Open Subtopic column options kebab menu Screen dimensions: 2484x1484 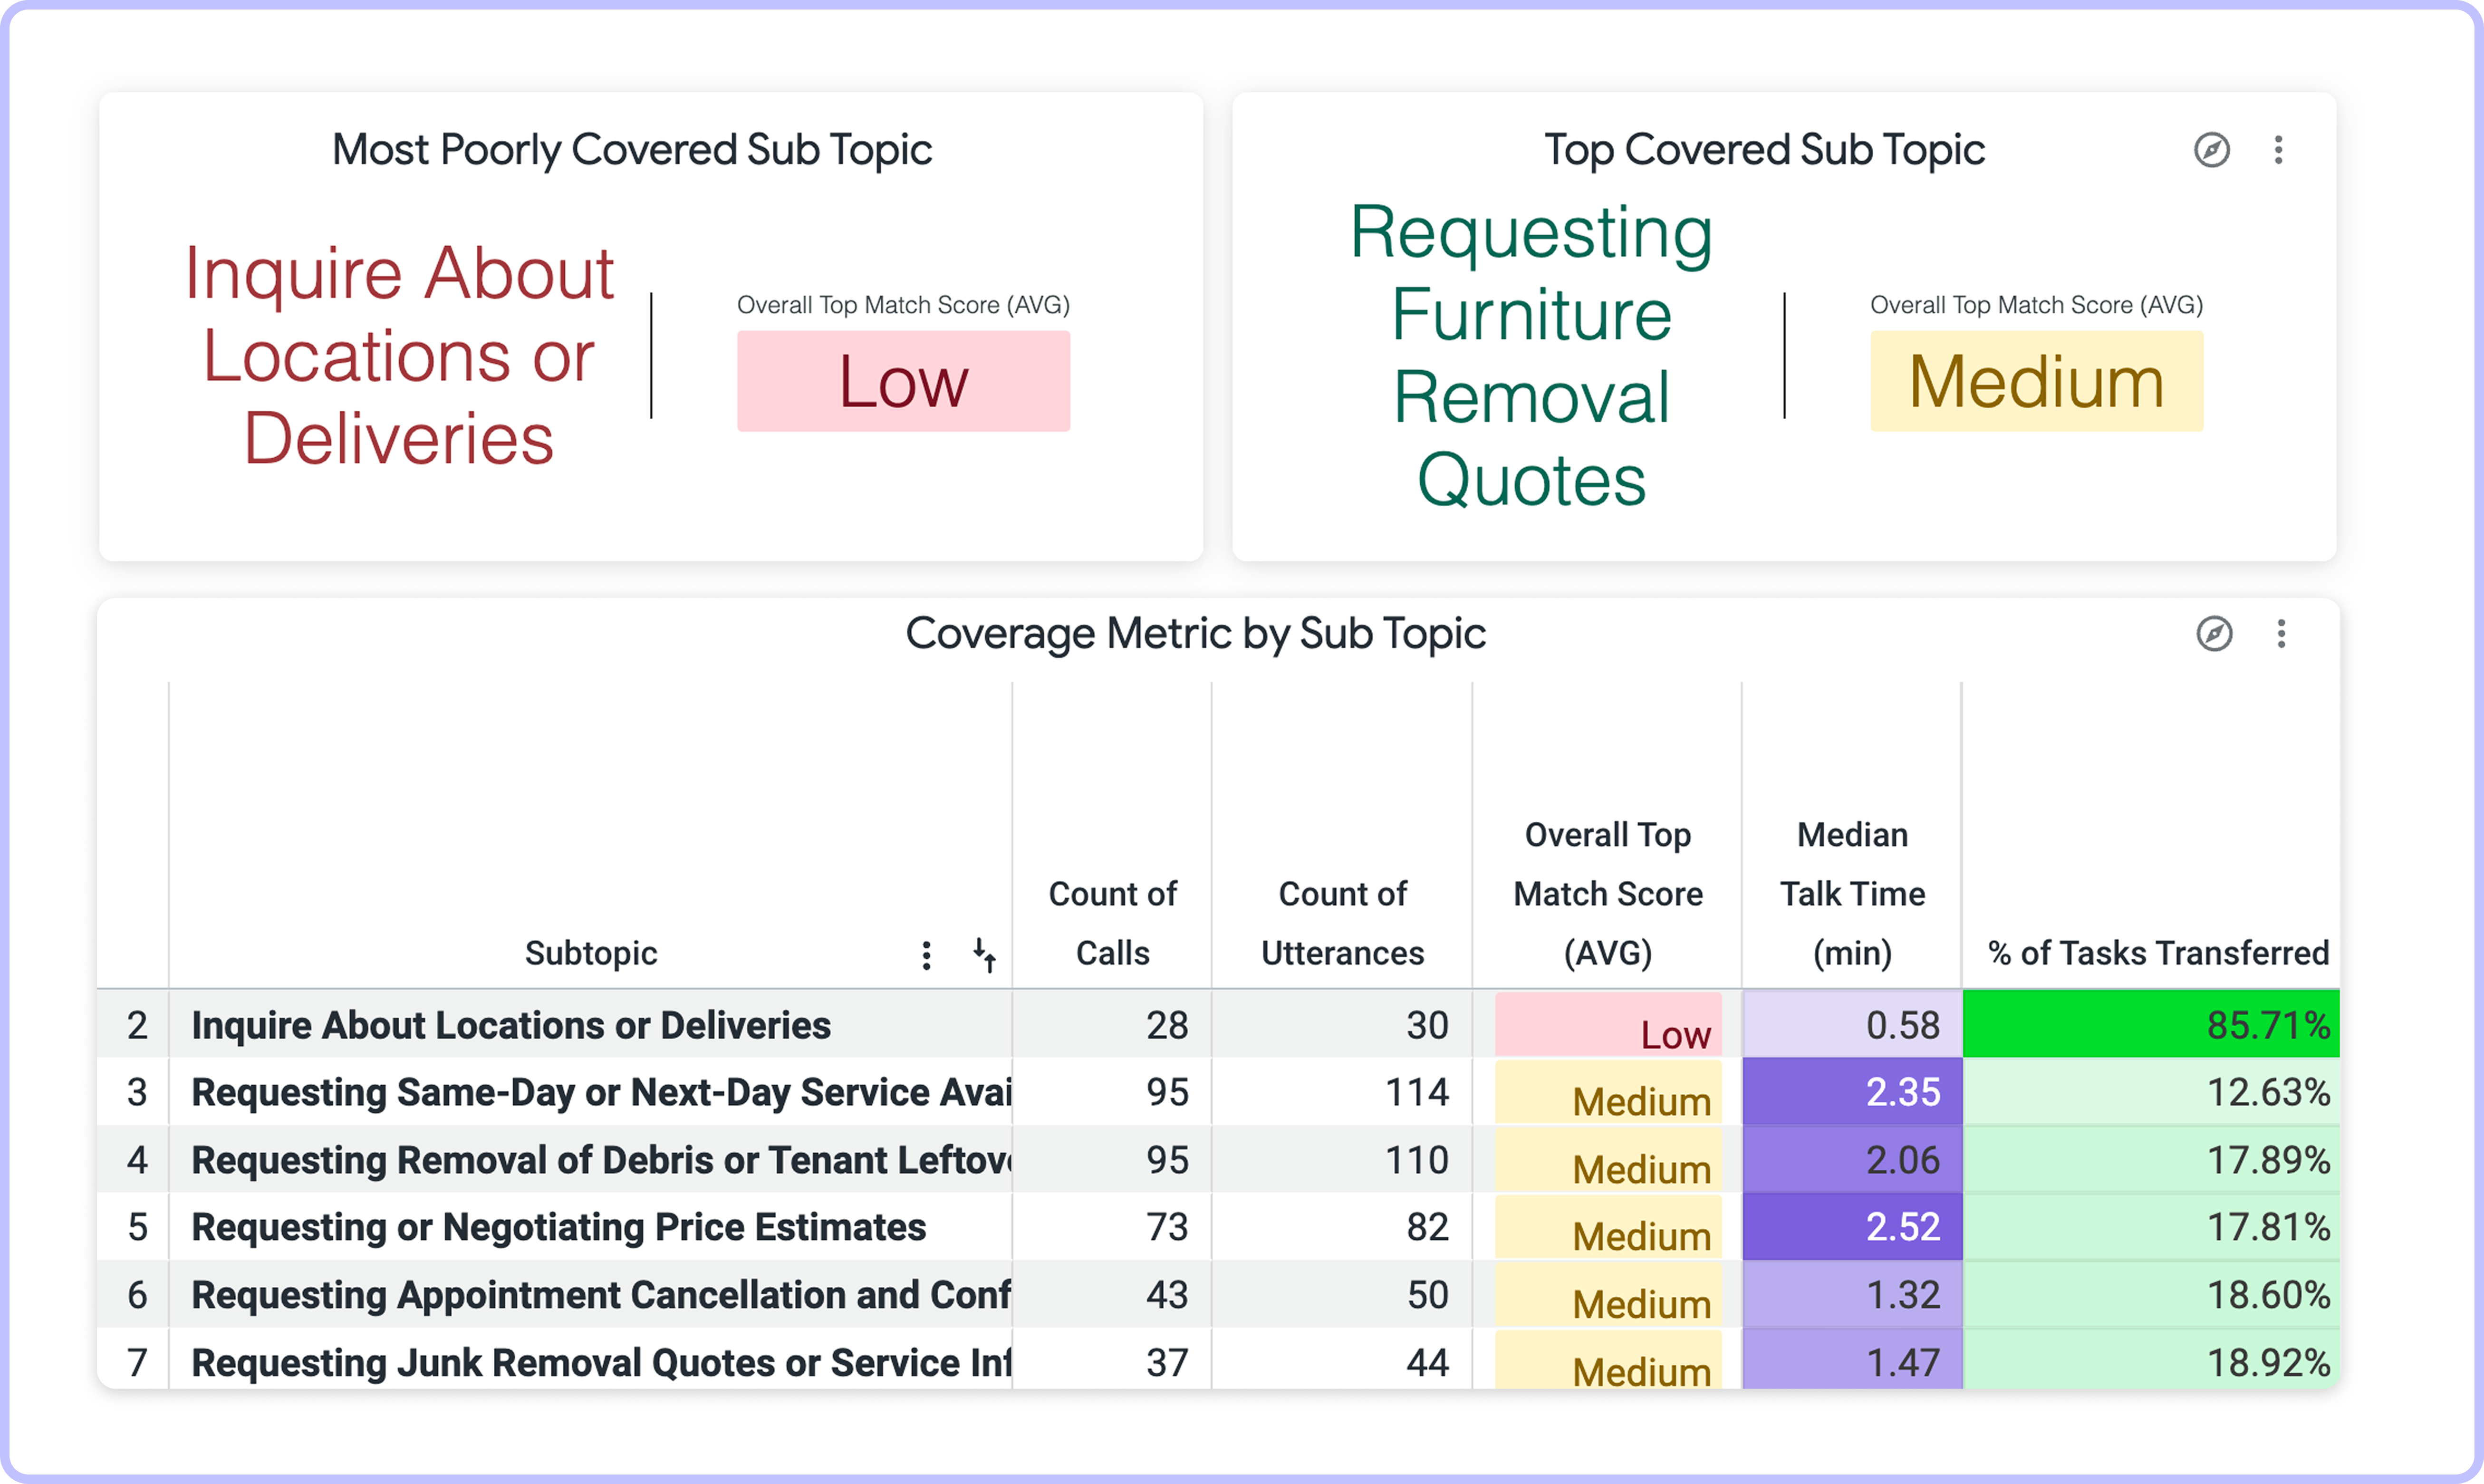click(x=926, y=955)
